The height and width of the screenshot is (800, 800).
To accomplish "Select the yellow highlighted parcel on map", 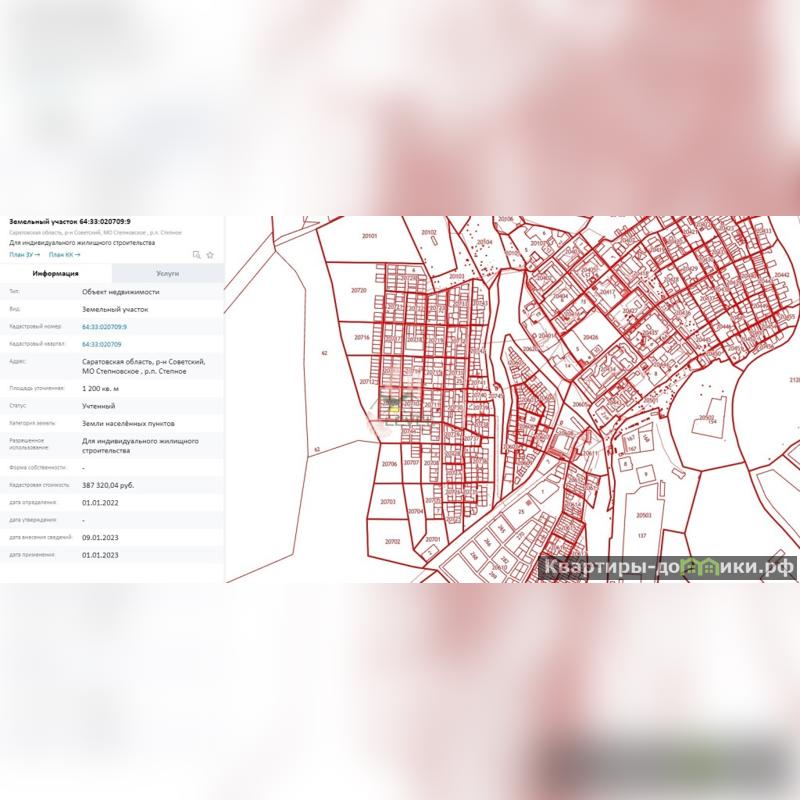I will click(394, 407).
